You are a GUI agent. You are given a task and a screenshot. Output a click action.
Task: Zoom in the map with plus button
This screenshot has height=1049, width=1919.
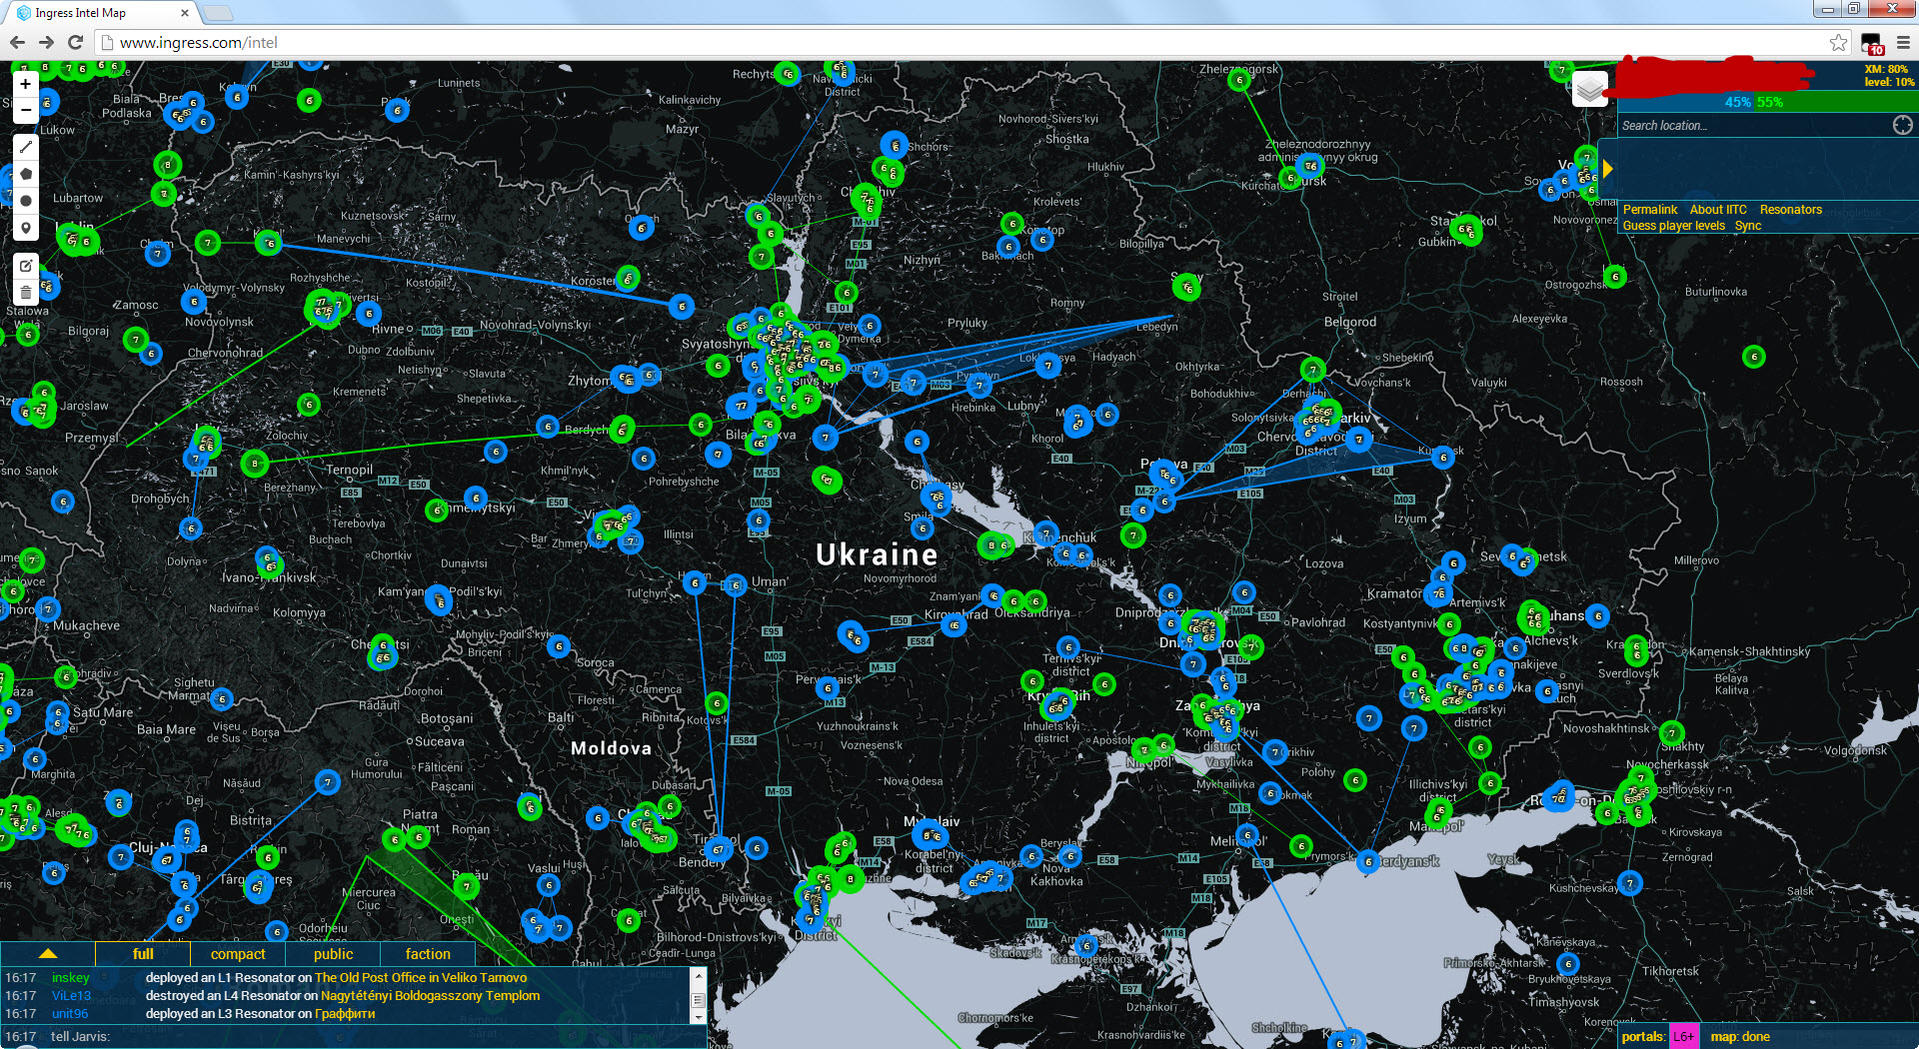coord(26,85)
